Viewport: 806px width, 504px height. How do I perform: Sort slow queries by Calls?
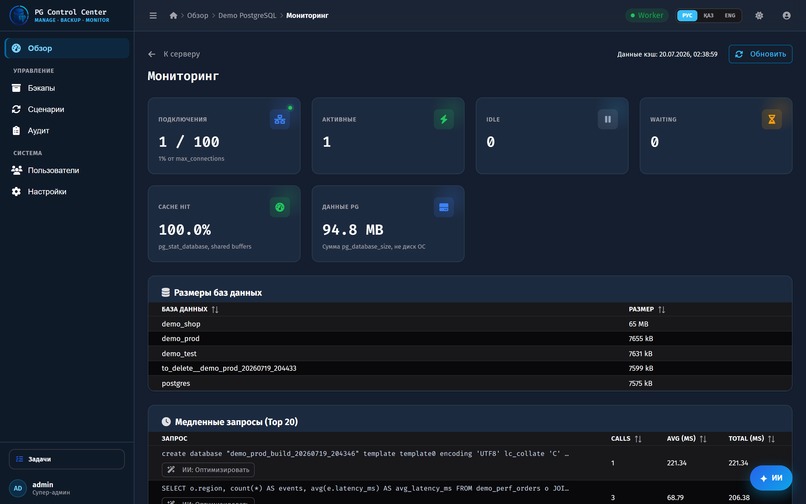click(x=626, y=439)
